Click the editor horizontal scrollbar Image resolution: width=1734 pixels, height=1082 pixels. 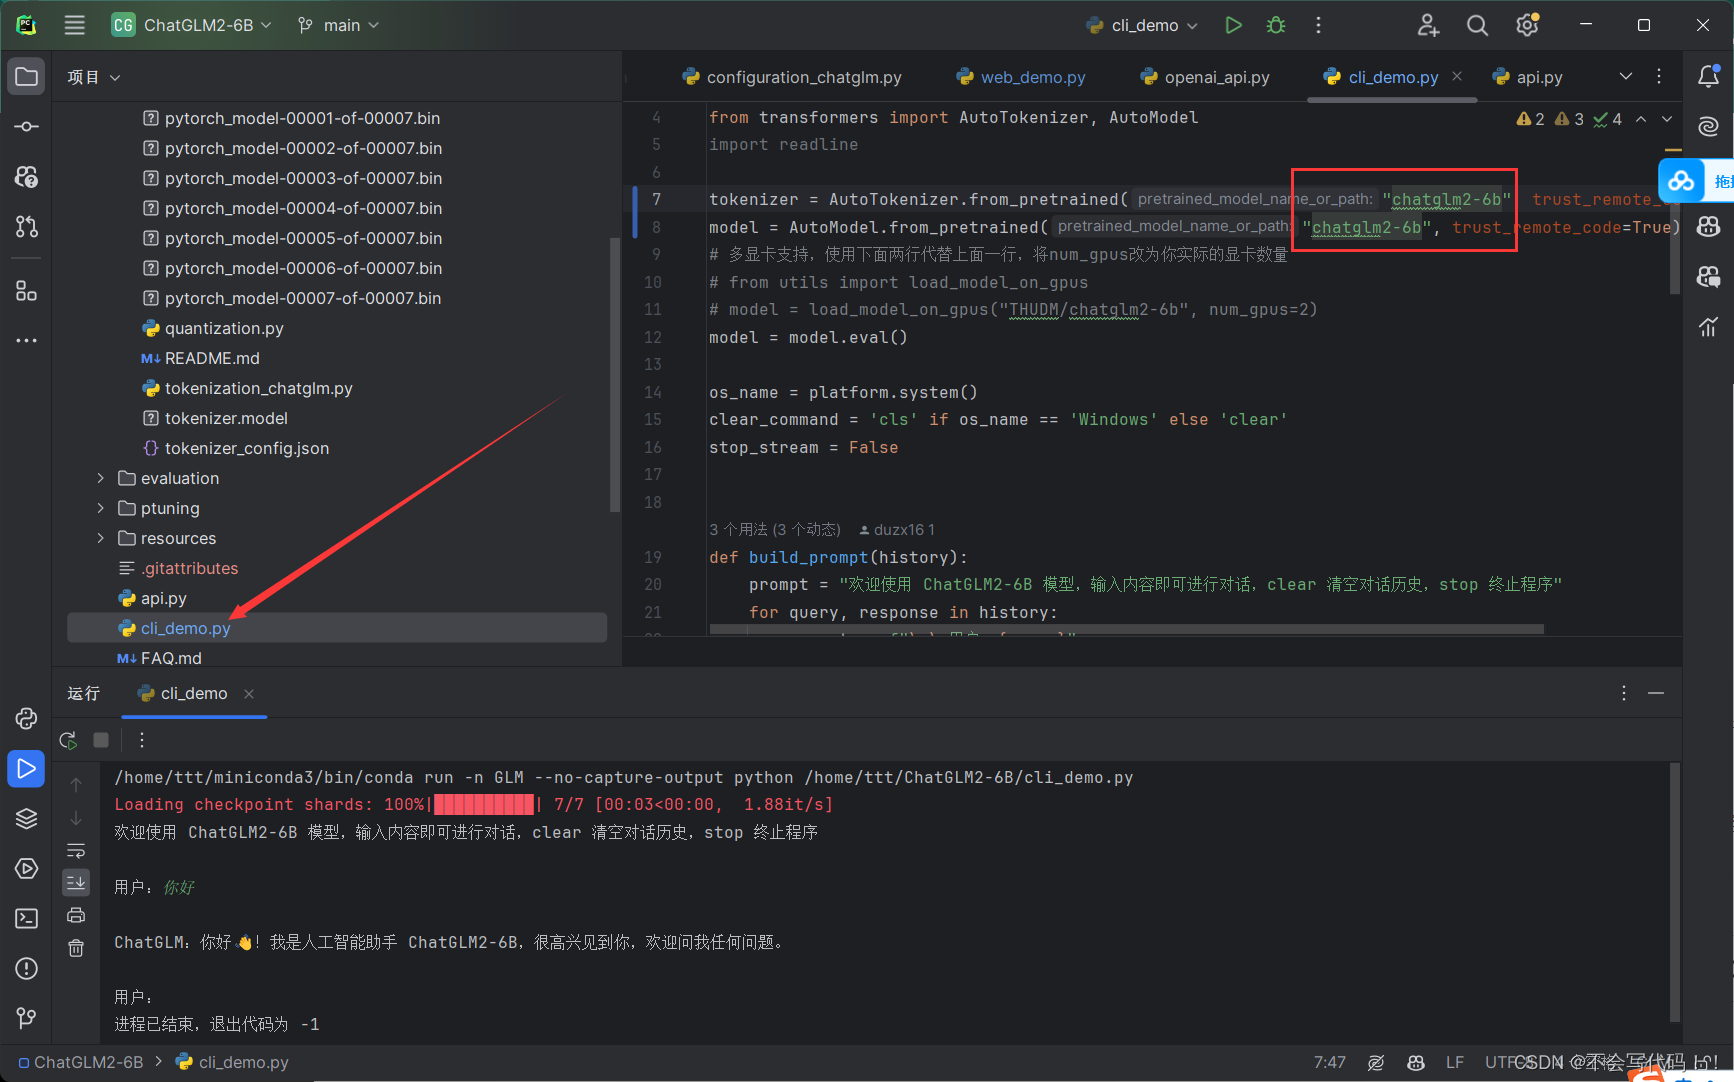tap(1127, 629)
